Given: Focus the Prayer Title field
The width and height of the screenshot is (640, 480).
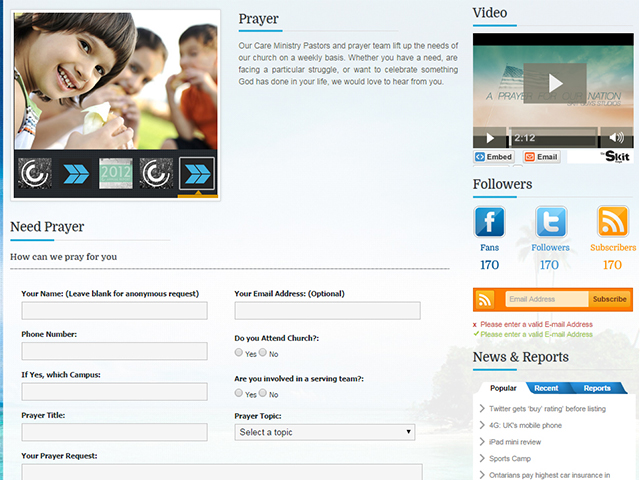Looking at the screenshot, I should click(114, 432).
